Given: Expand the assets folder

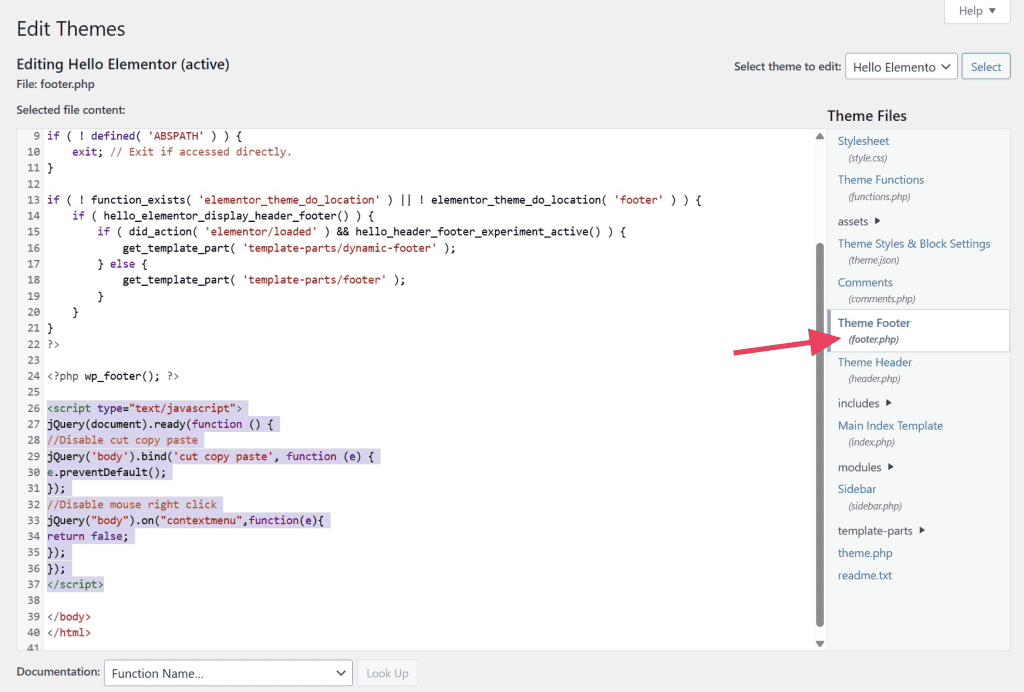Looking at the screenshot, I should 859,221.
